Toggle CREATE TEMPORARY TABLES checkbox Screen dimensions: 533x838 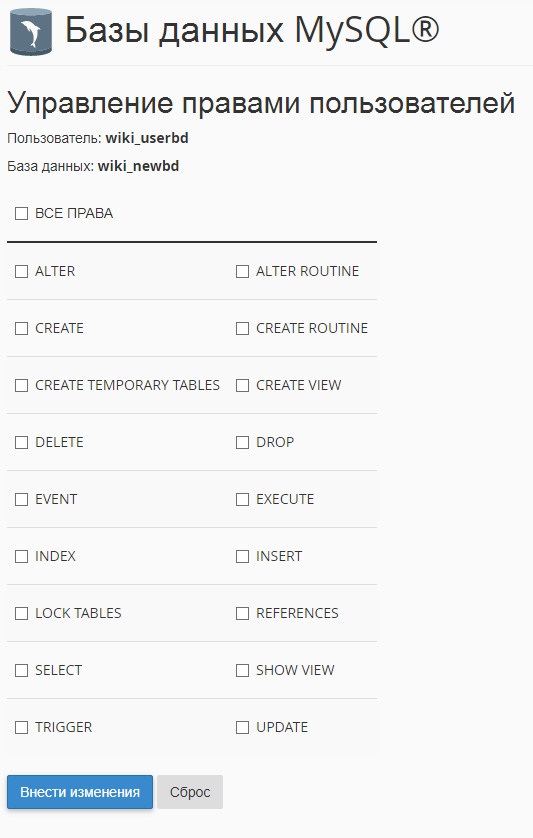pos(21,385)
